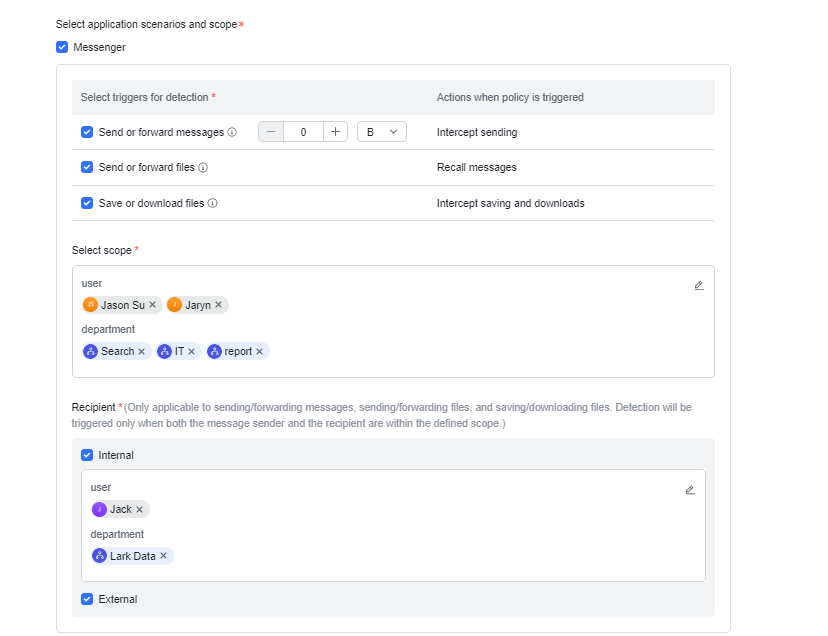Click the info icon beside Send or forward files
This screenshot has width=828, height=636.
(204, 168)
